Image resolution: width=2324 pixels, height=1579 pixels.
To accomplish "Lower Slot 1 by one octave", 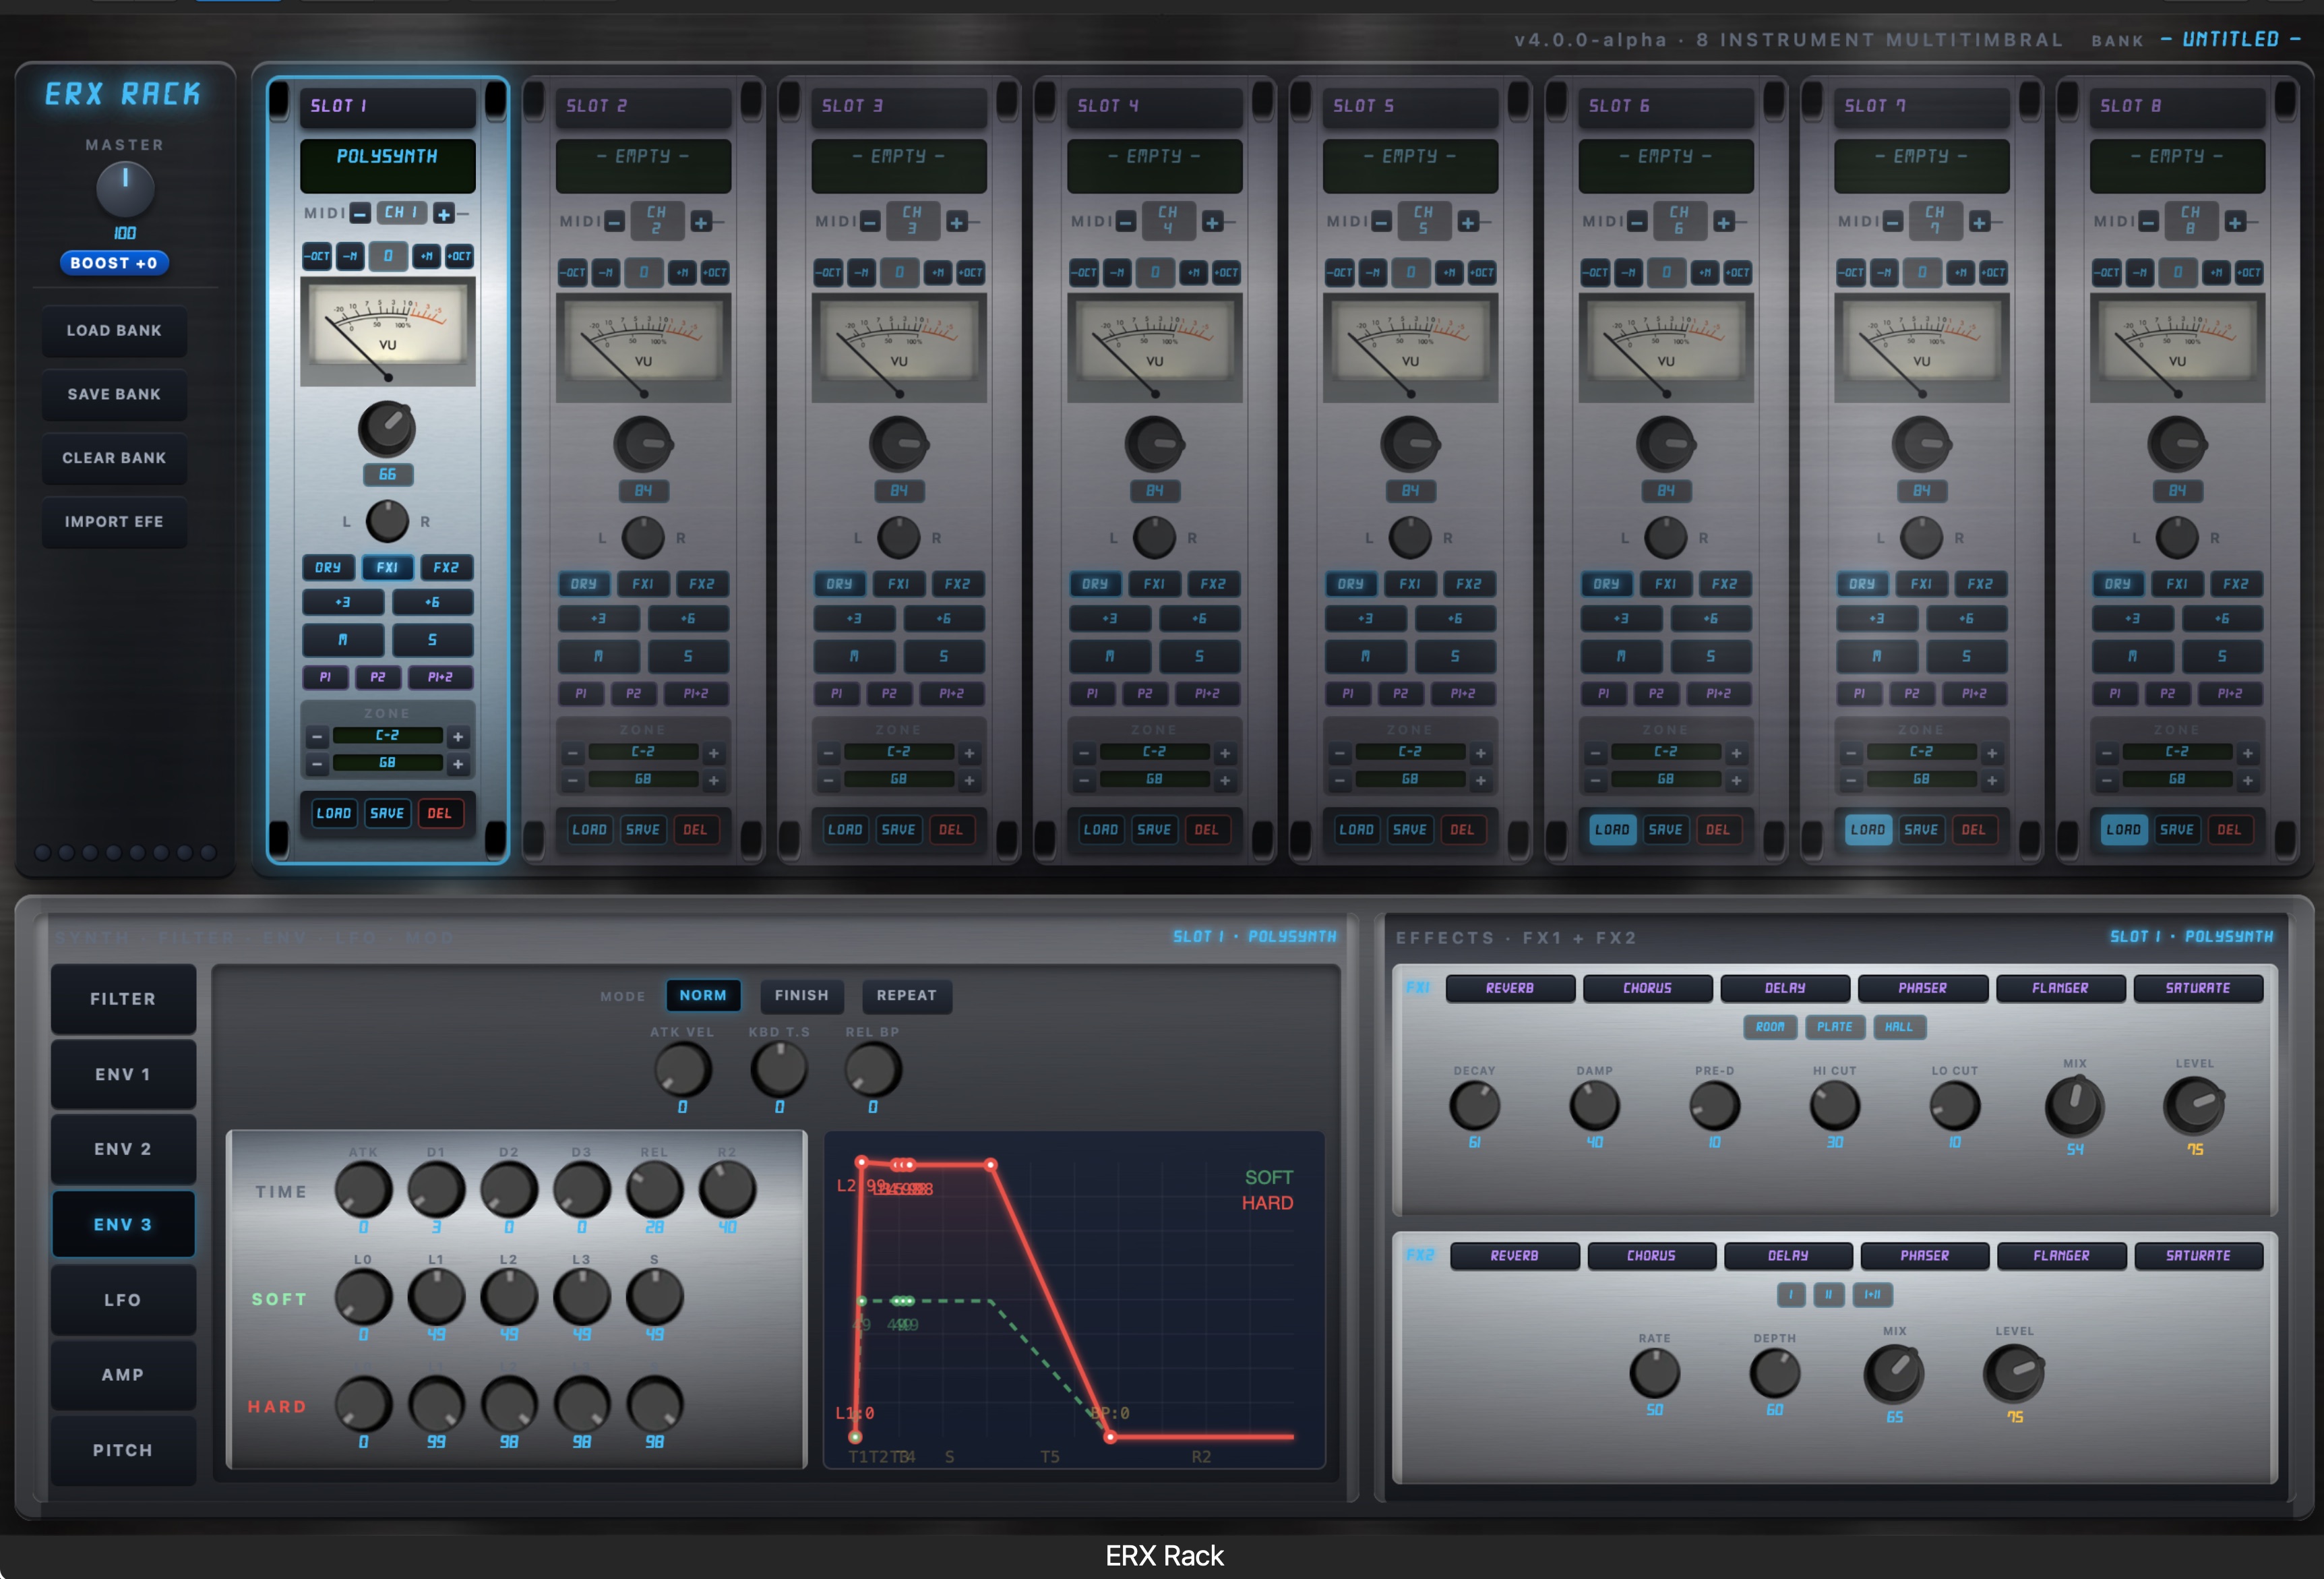I will pos(317,256).
